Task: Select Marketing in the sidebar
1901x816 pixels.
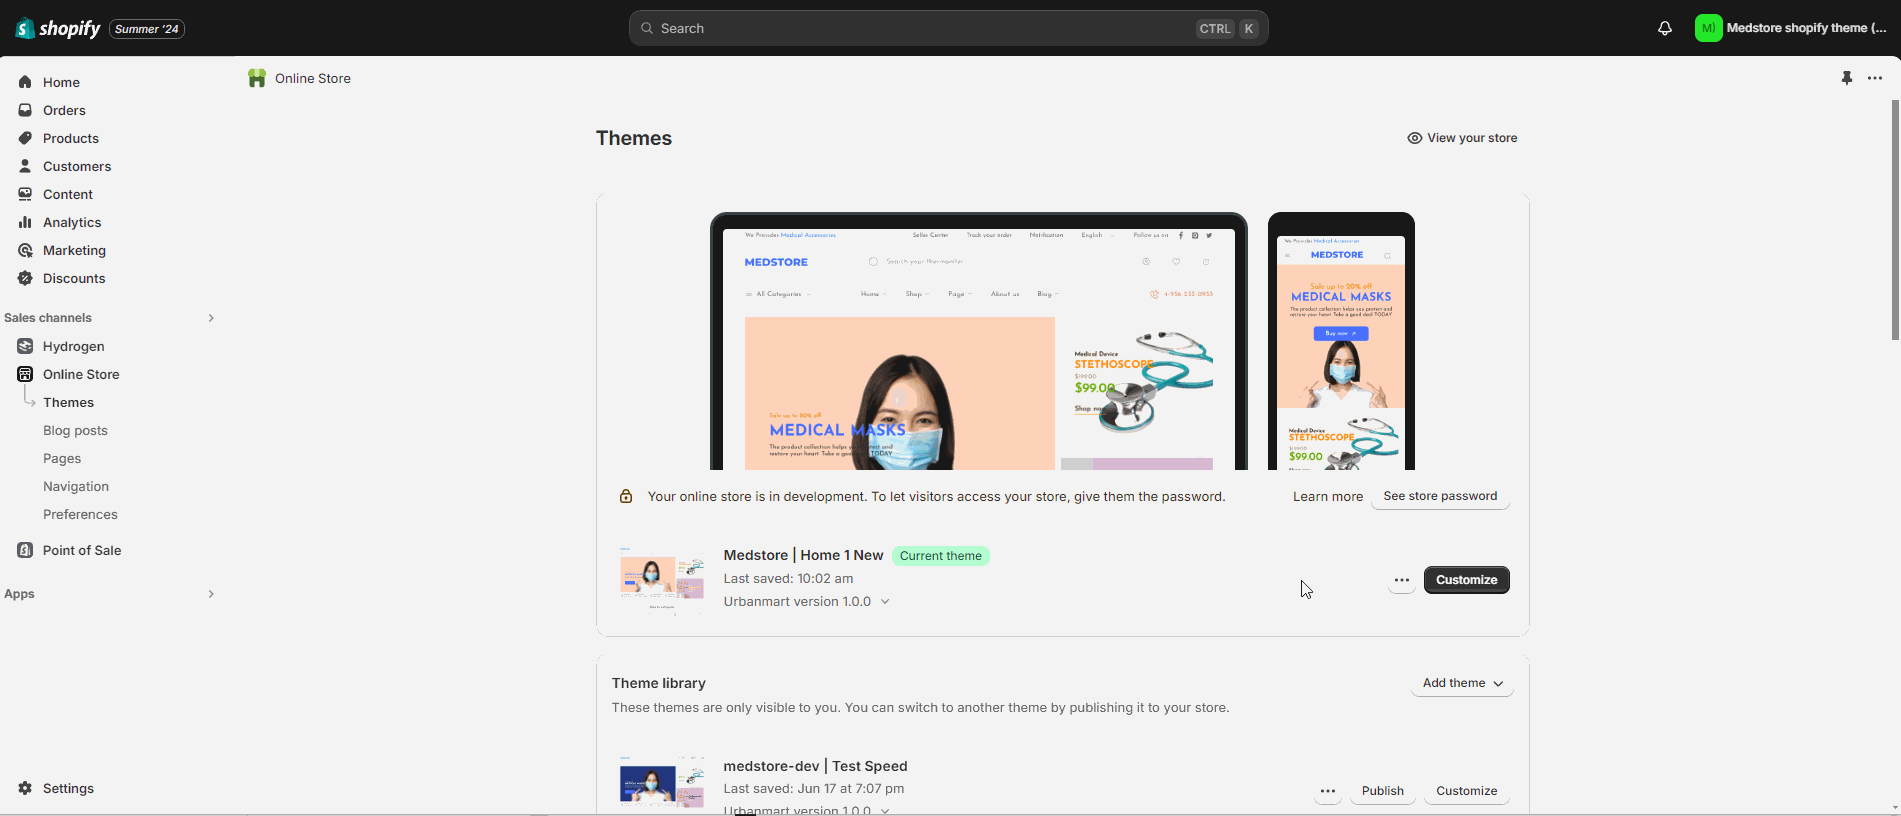Action: click(x=74, y=250)
